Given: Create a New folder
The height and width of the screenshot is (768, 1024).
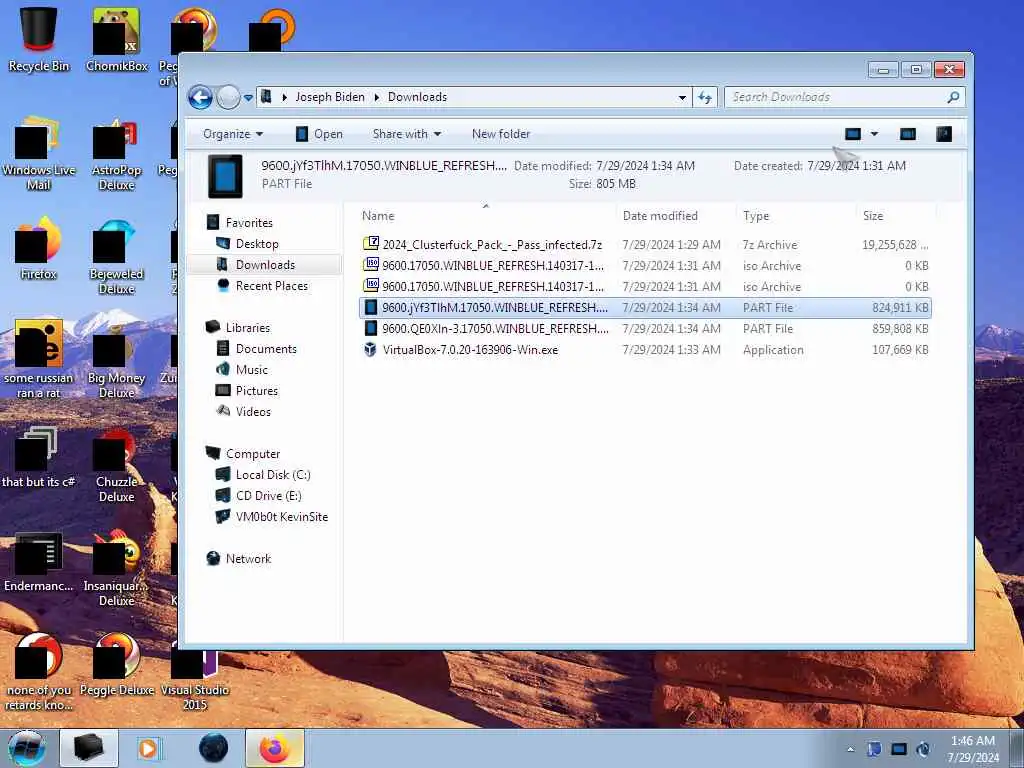Looking at the screenshot, I should click(x=501, y=134).
